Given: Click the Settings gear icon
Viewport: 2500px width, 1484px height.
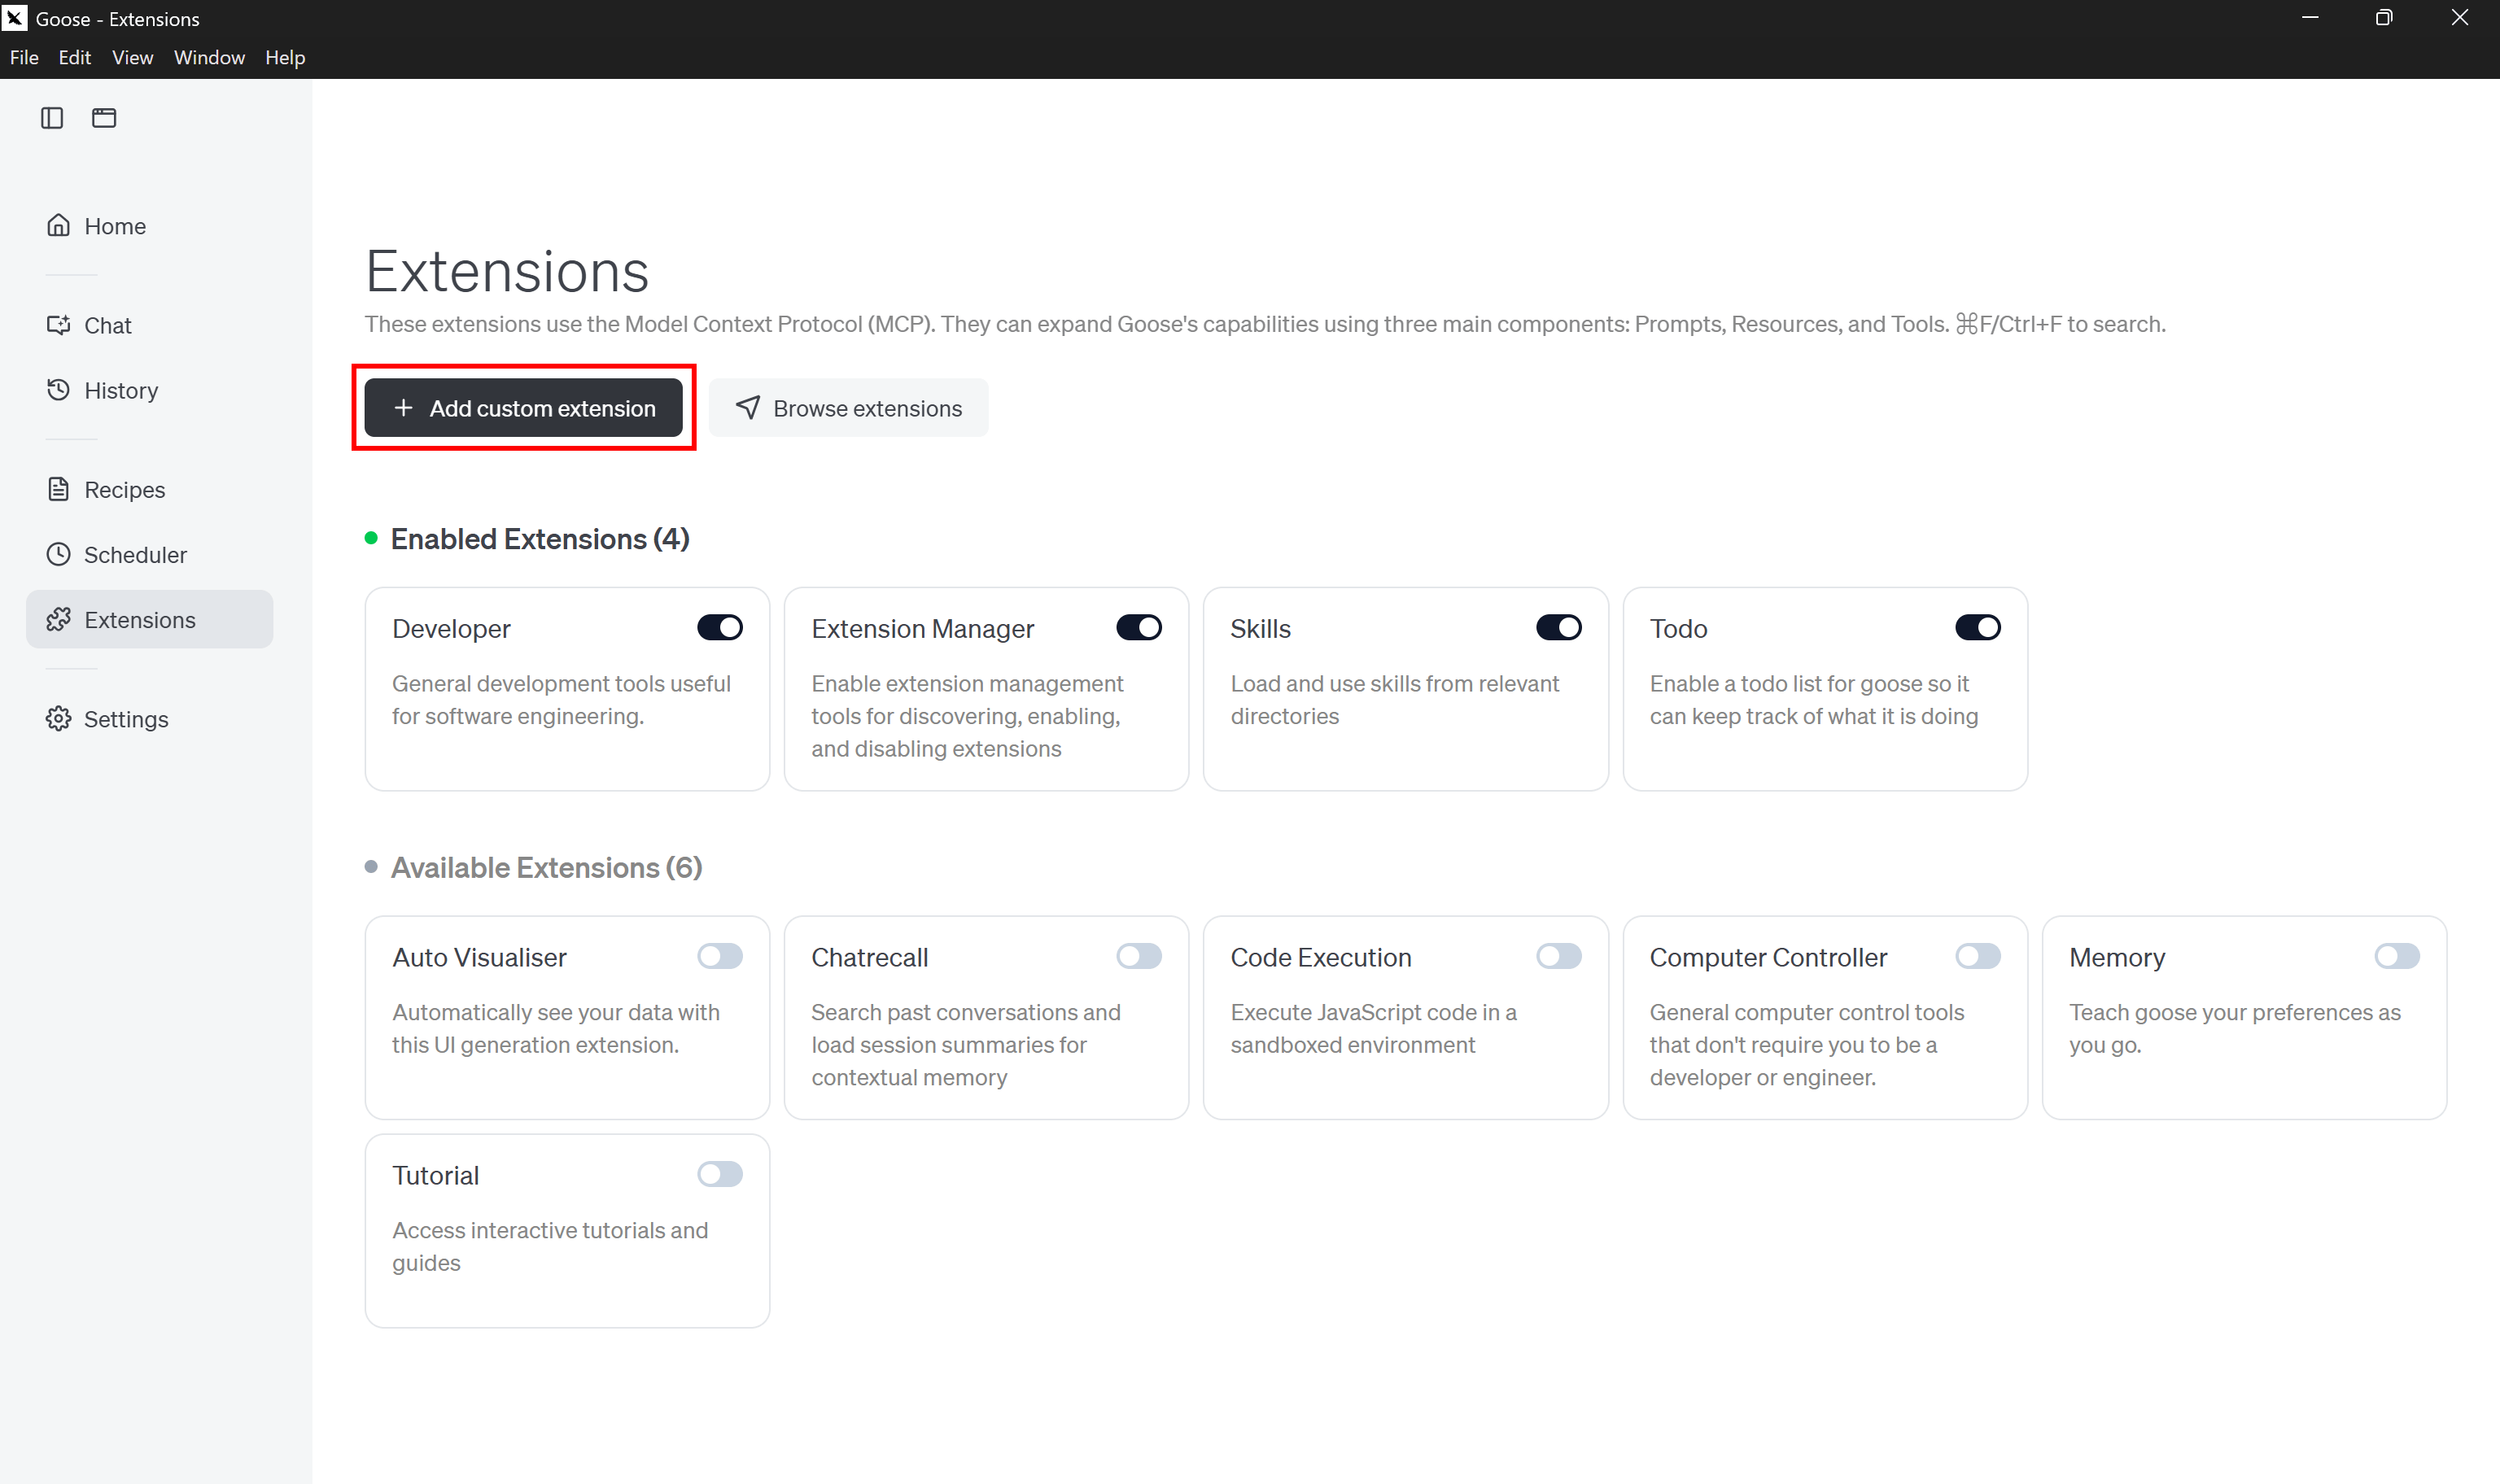Looking at the screenshot, I should (58, 718).
